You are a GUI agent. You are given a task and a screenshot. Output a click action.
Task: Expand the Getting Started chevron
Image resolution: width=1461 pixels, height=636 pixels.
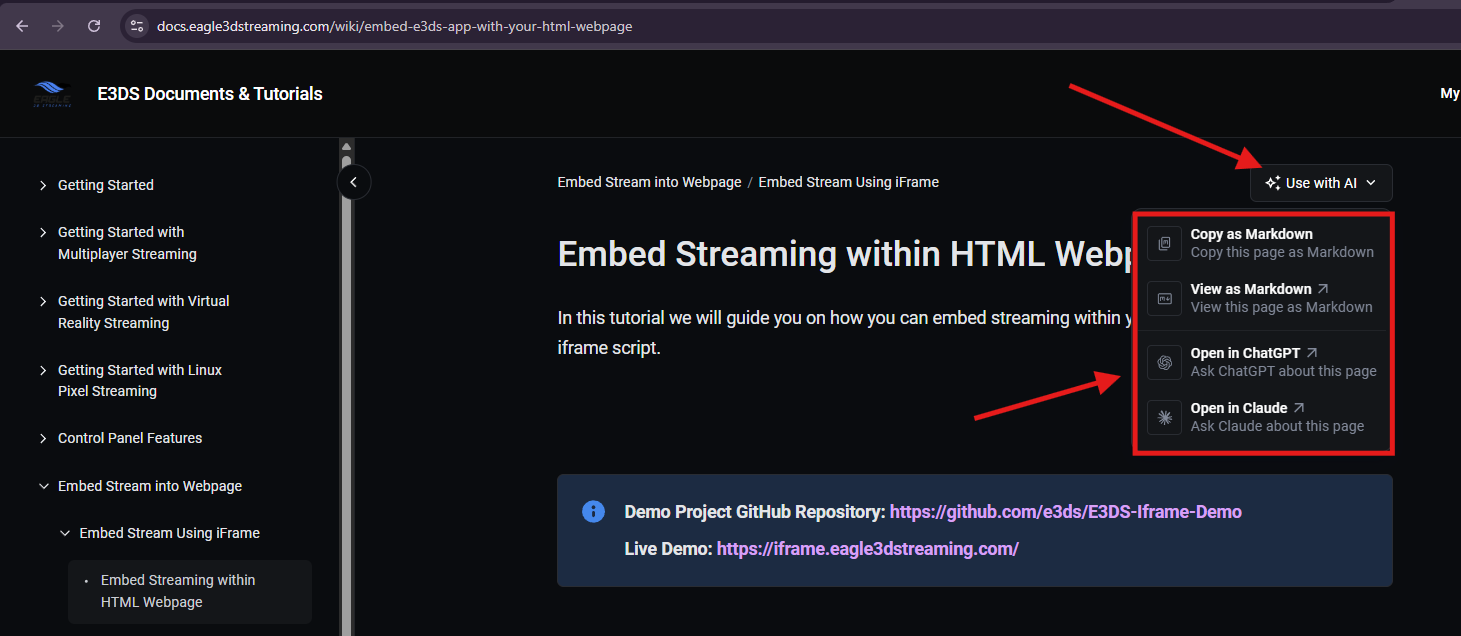click(x=43, y=185)
